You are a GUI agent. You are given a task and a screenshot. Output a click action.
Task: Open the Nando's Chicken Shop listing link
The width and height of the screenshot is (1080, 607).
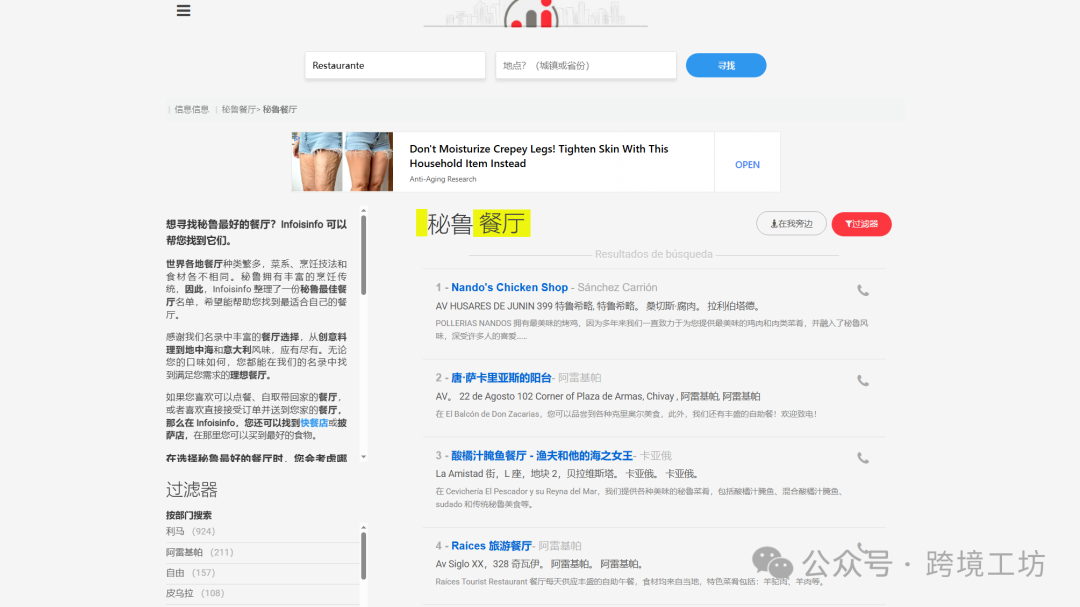(x=509, y=287)
